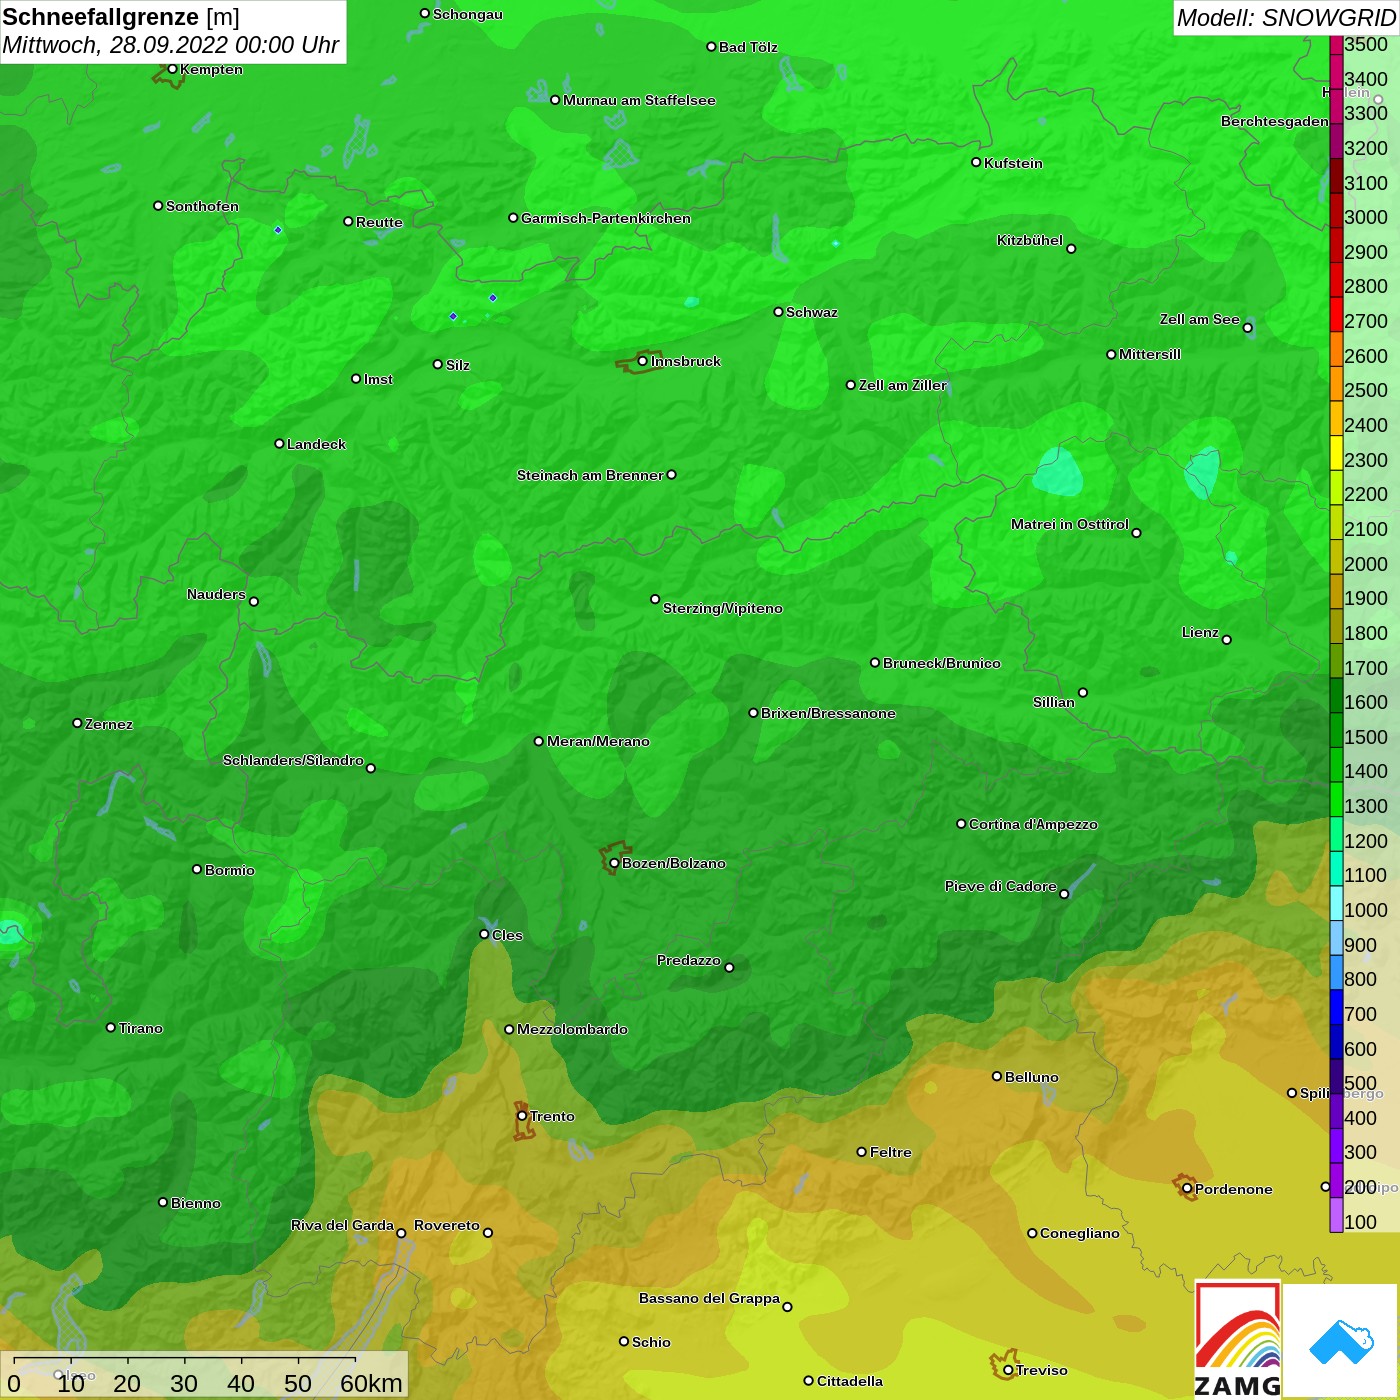Image resolution: width=1400 pixels, height=1400 pixels.
Task: Click the Schneefallgrenze title
Action: pos(101,17)
